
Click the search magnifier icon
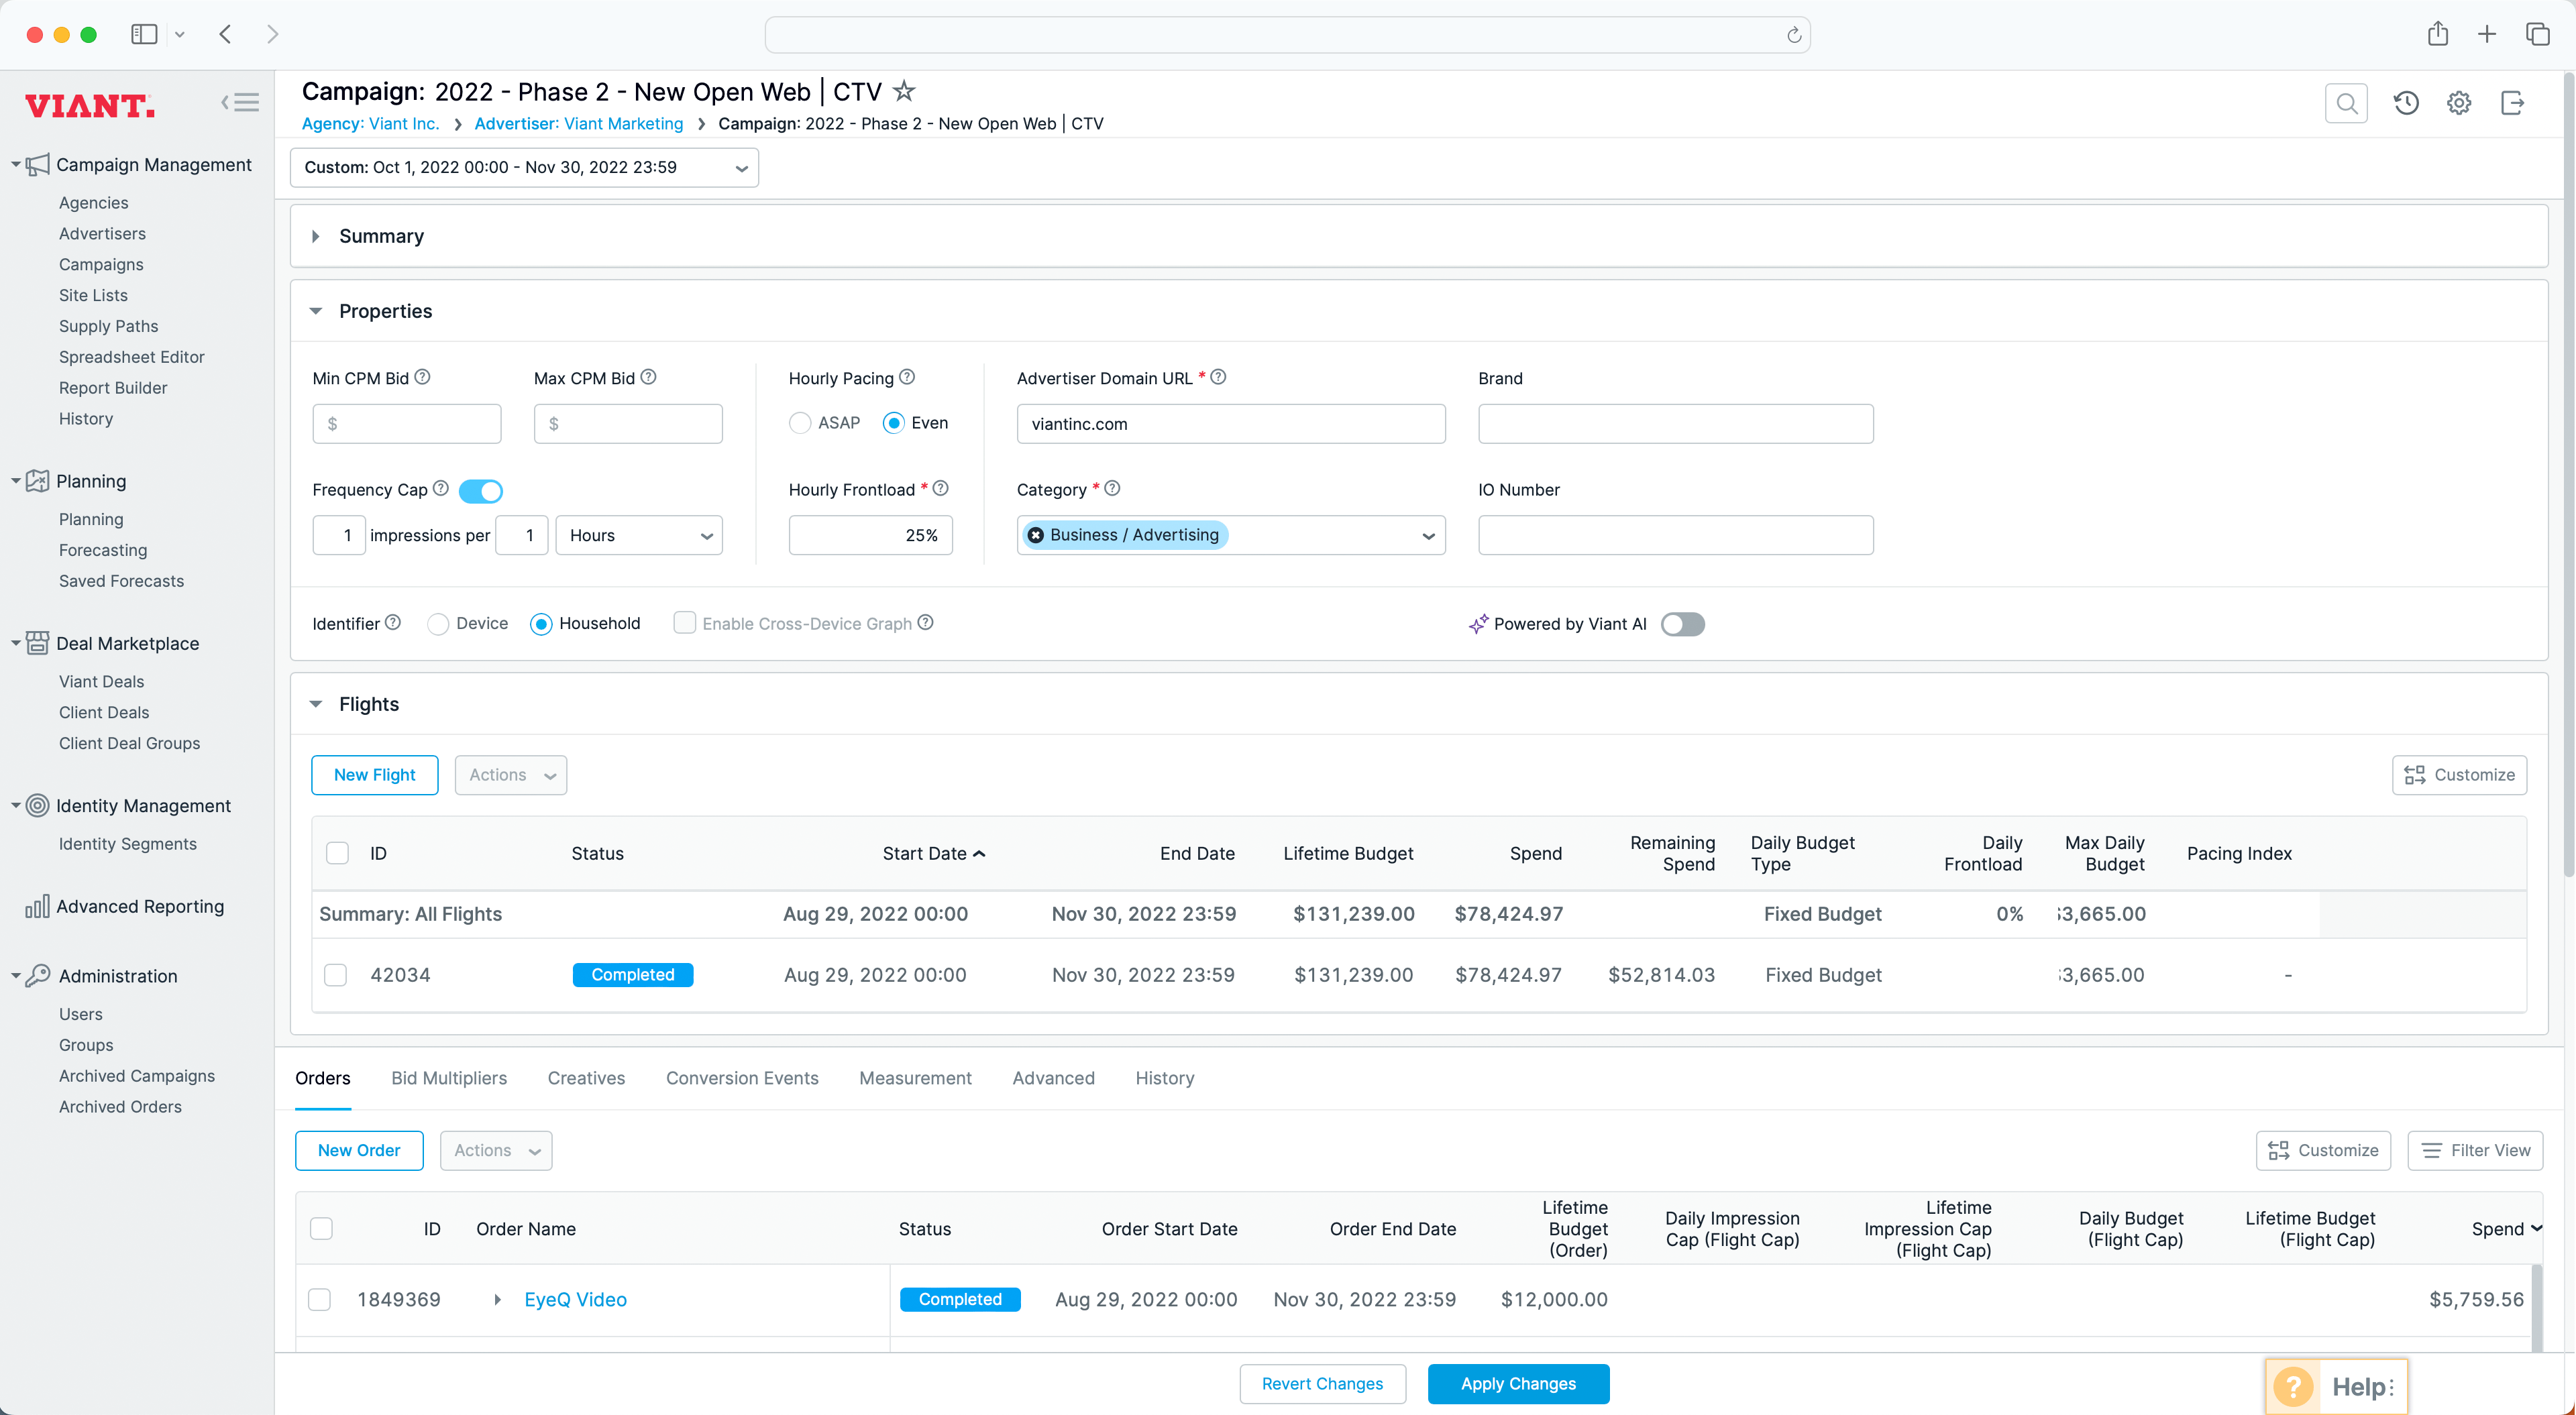click(2346, 103)
